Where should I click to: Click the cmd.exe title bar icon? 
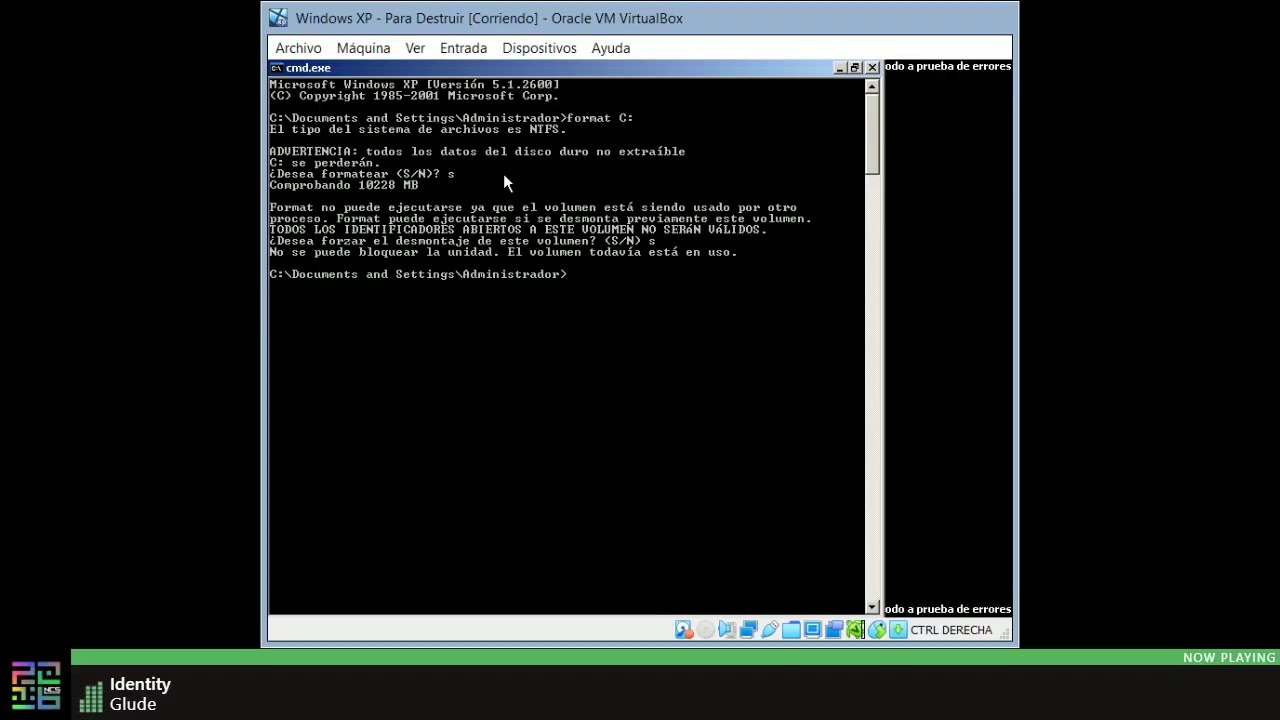[x=277, y=68]
